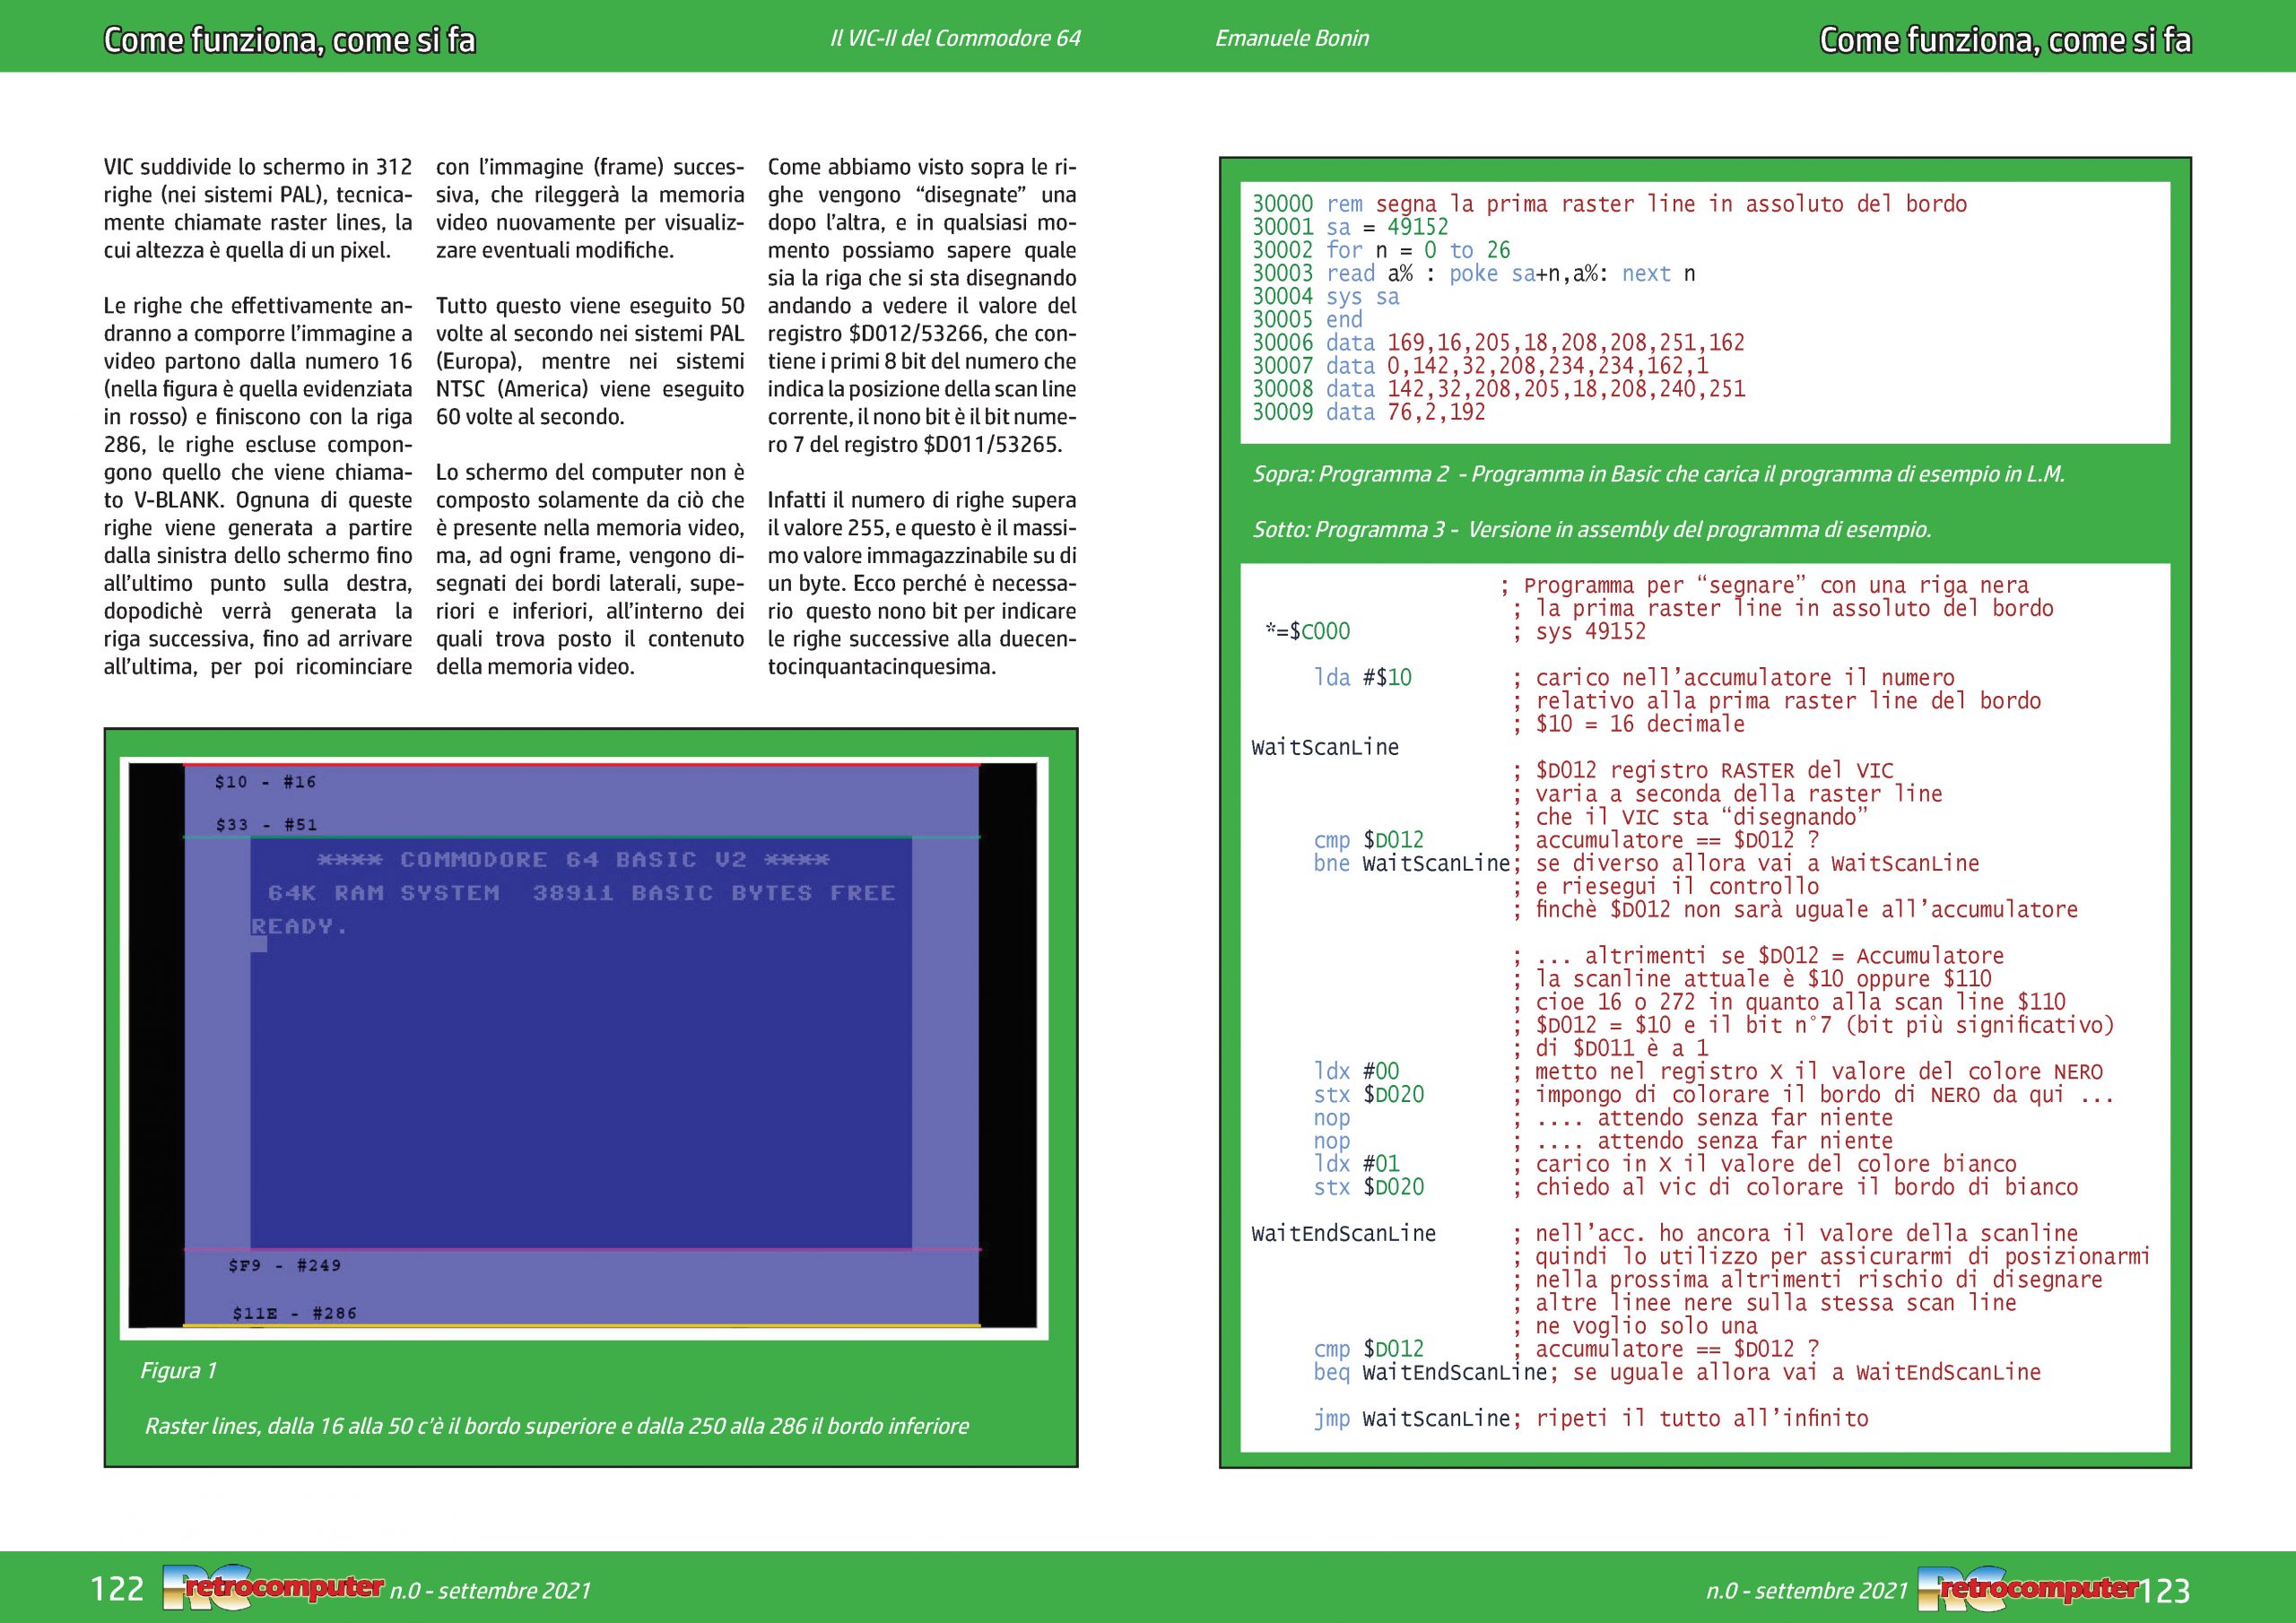The width and height of the screenshot is (2296, 1623).
Task: Click comment "; carico in X il valore del colore bianco"
Action: click(1763, 1164)
